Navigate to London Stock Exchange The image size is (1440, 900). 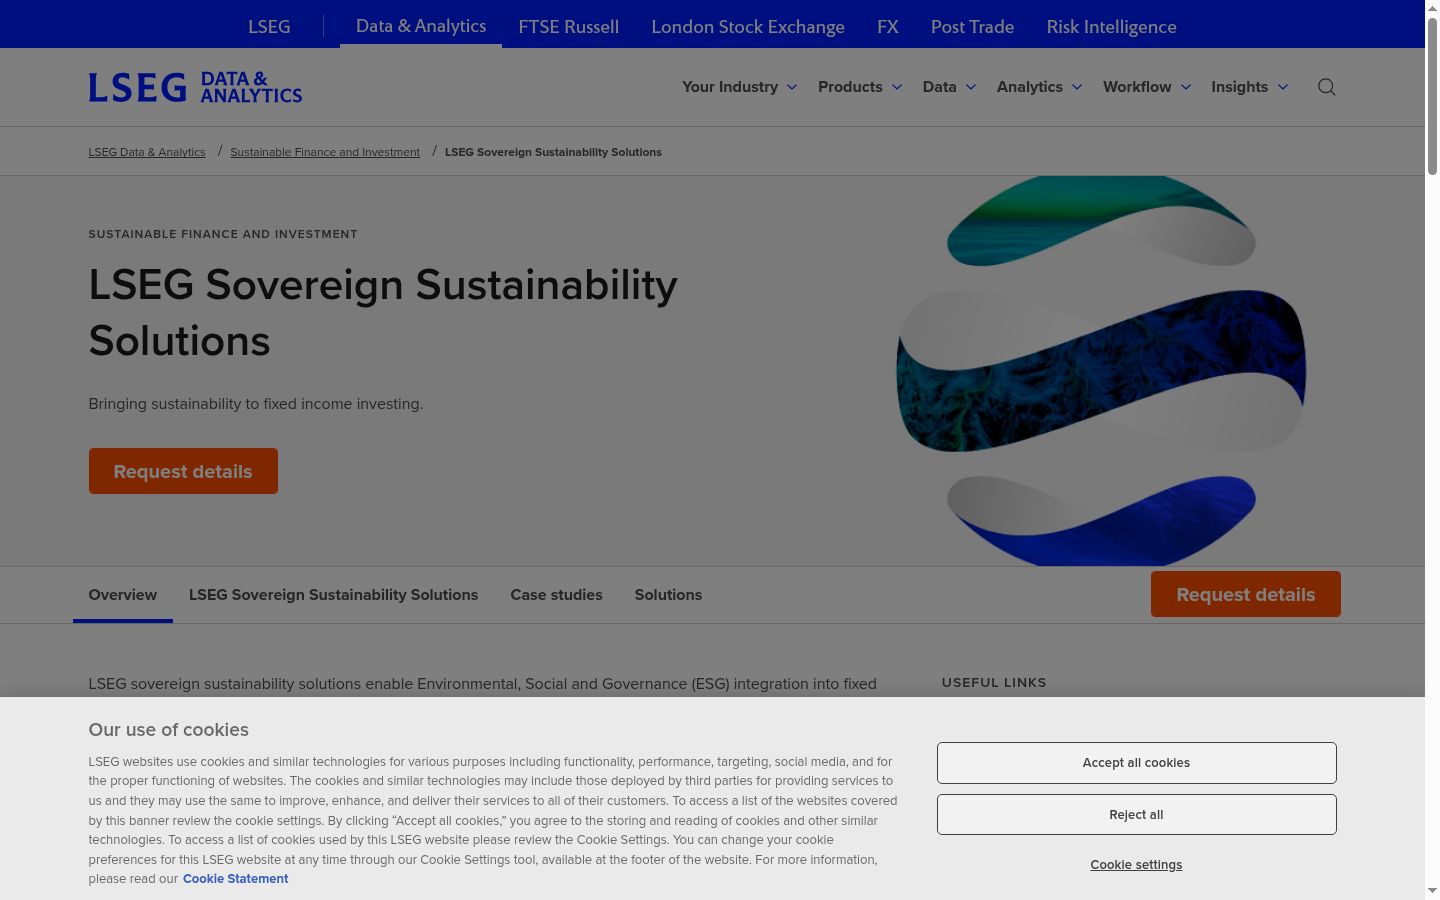[x=748, y=27]
